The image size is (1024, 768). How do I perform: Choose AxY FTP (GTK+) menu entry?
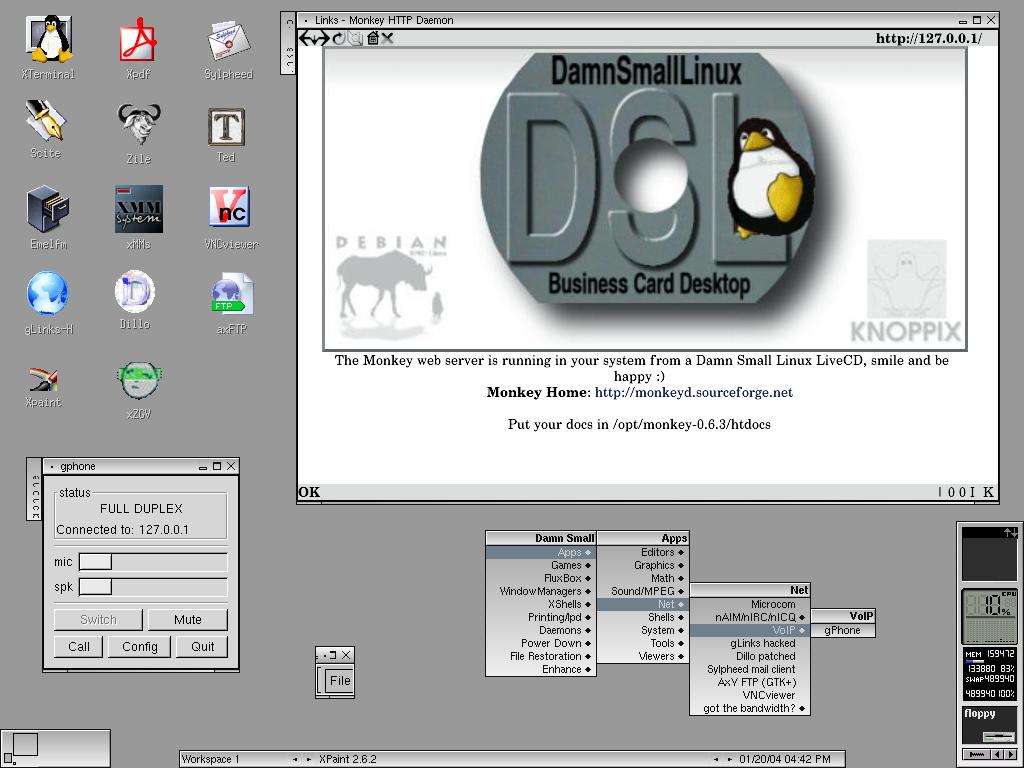point(750,682)
